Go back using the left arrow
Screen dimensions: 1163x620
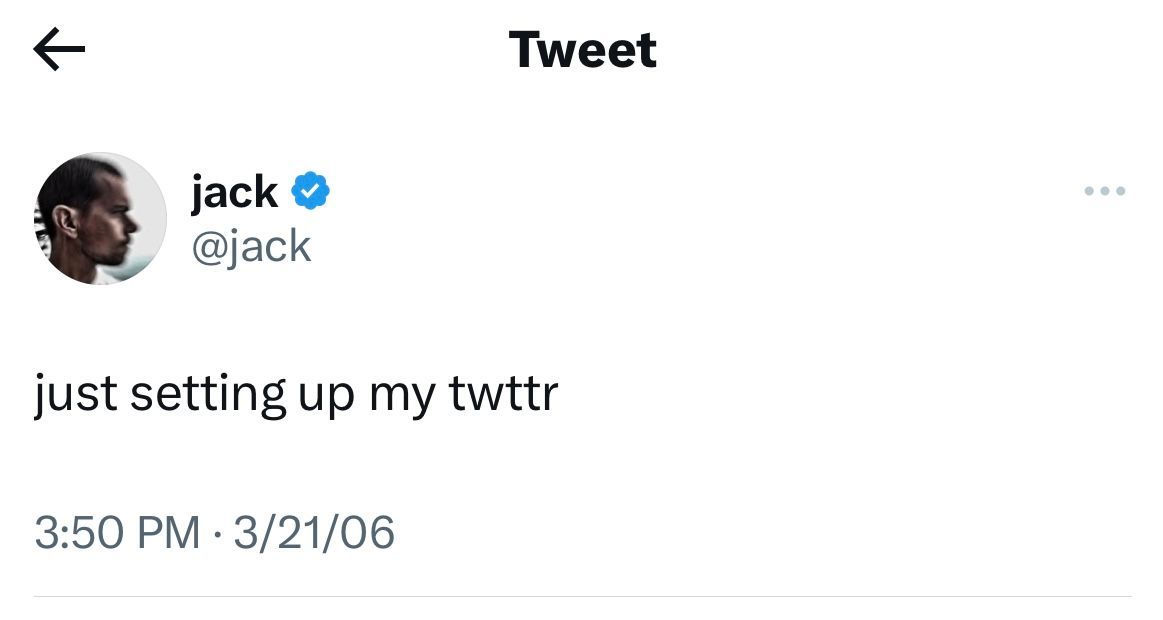(x=59, y=50)
